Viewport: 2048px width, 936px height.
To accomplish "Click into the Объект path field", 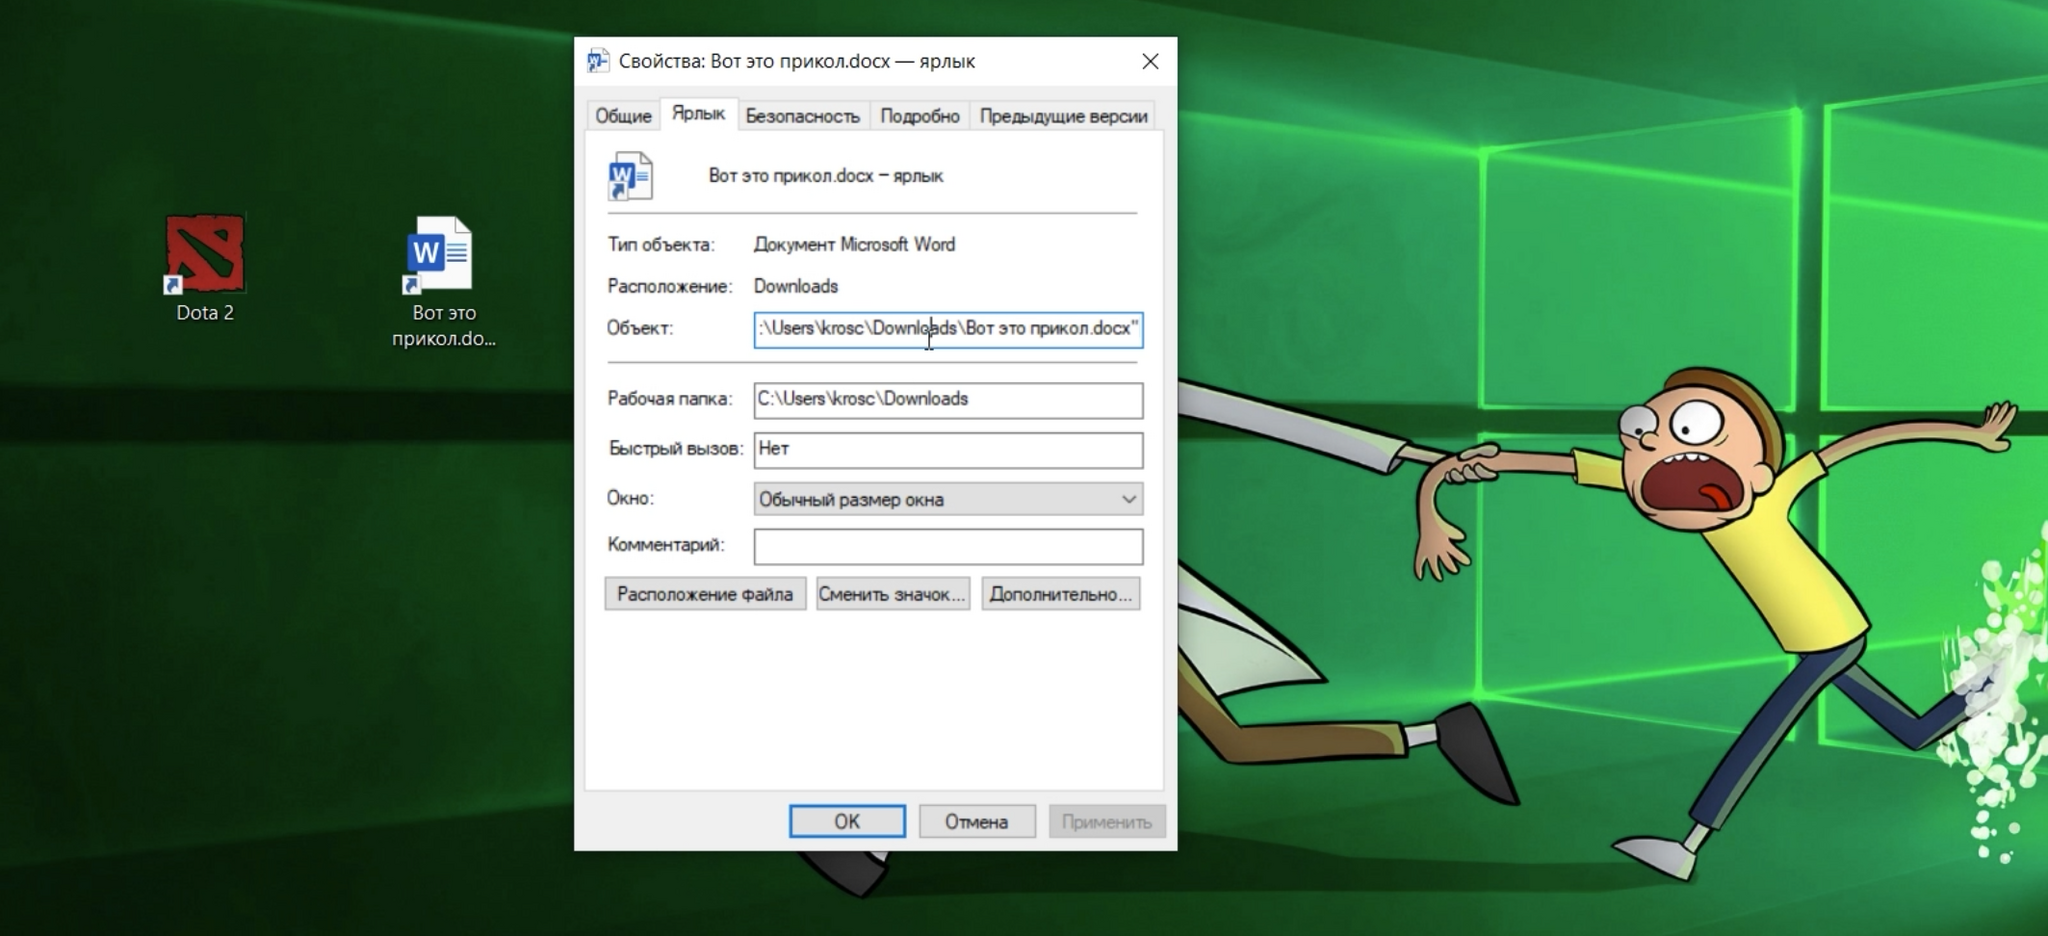I will [x=948, y=329].
